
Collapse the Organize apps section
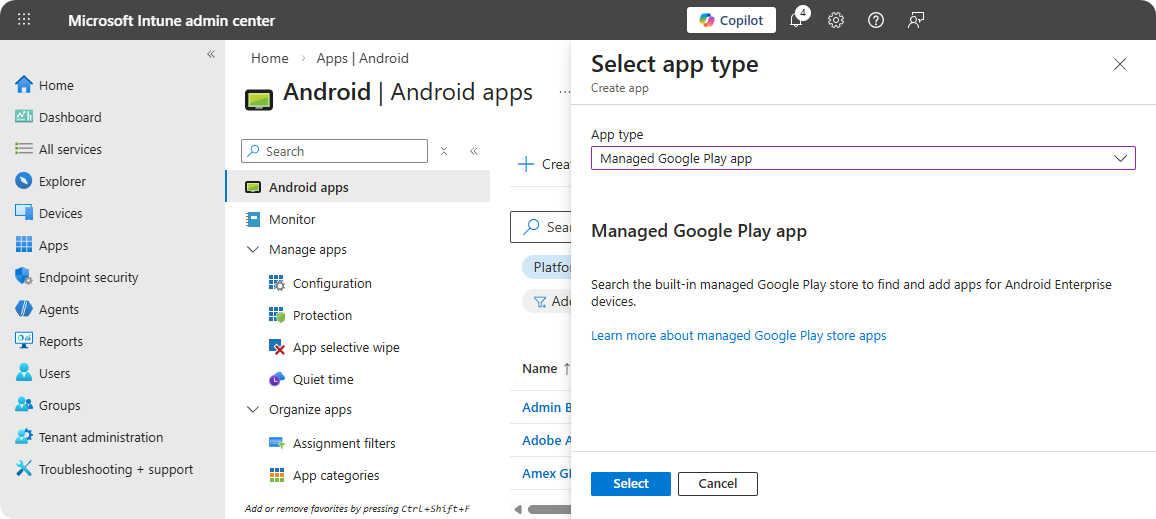point(253,410)
